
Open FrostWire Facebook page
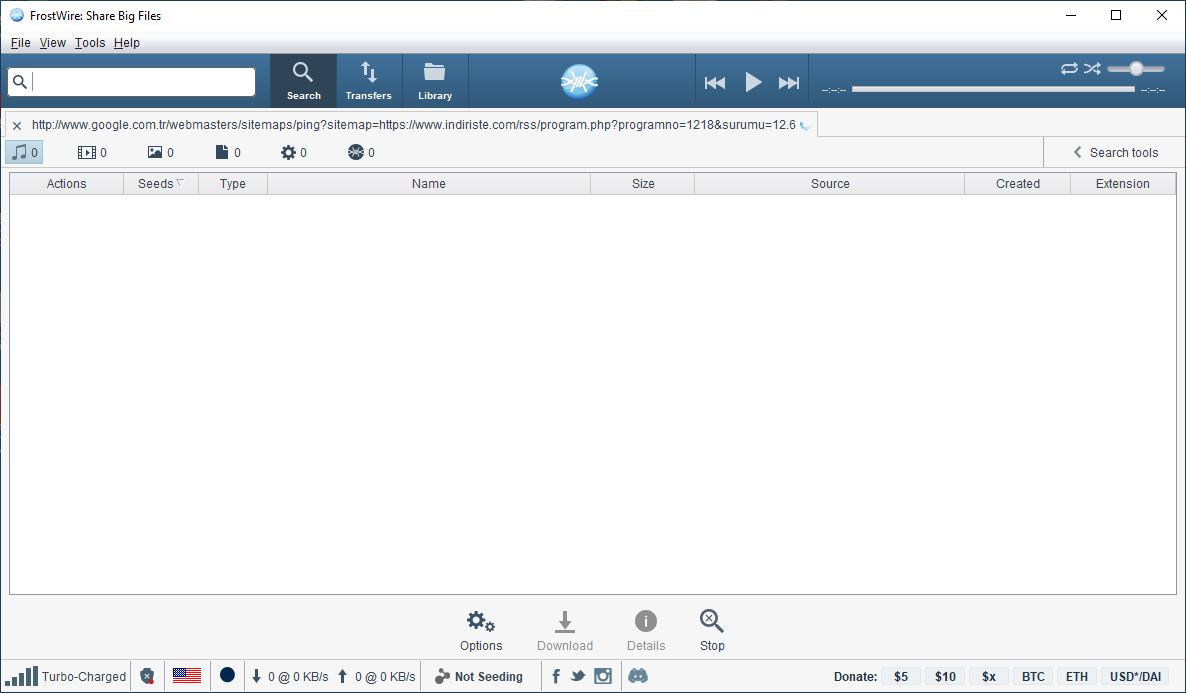coord(555,676)
